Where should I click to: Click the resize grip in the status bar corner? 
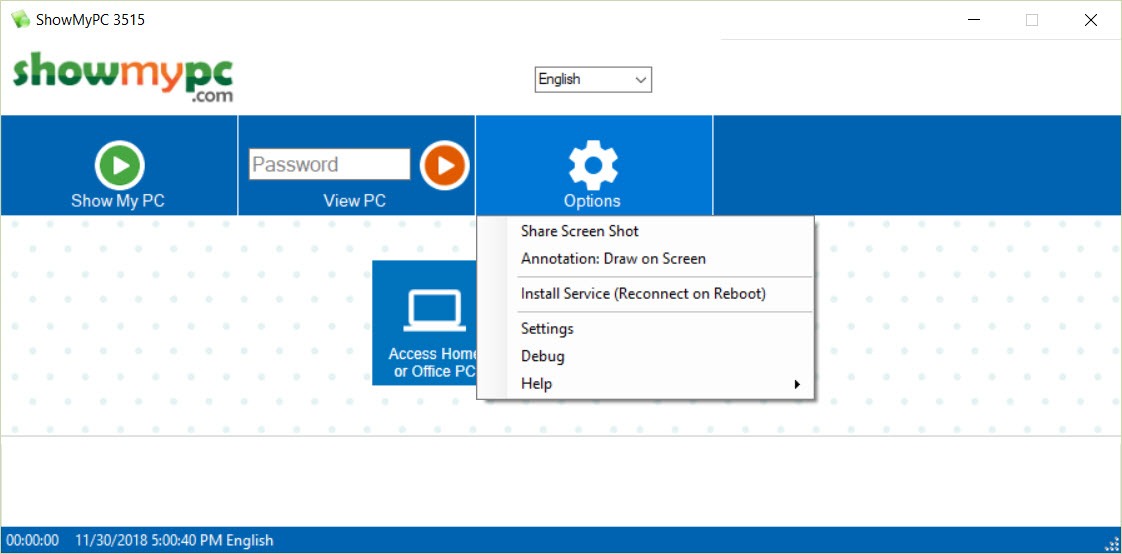[x=1111, y=543]
